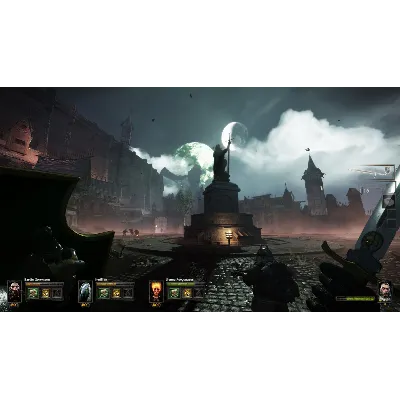
Task: Click the dwarf teammate's green healing item slot
Action: (x=33, y=293)
